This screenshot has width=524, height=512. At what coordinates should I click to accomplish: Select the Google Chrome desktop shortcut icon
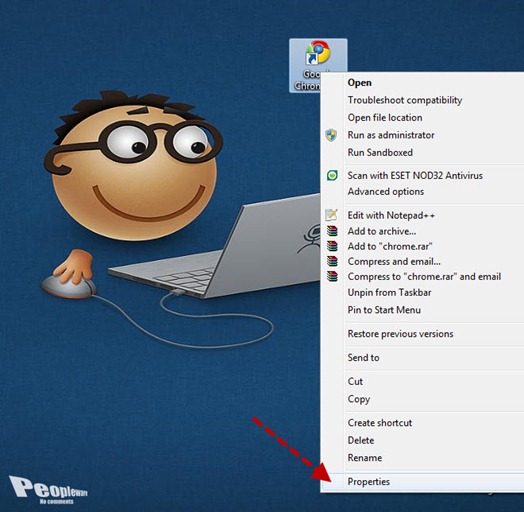pos(318,52)
